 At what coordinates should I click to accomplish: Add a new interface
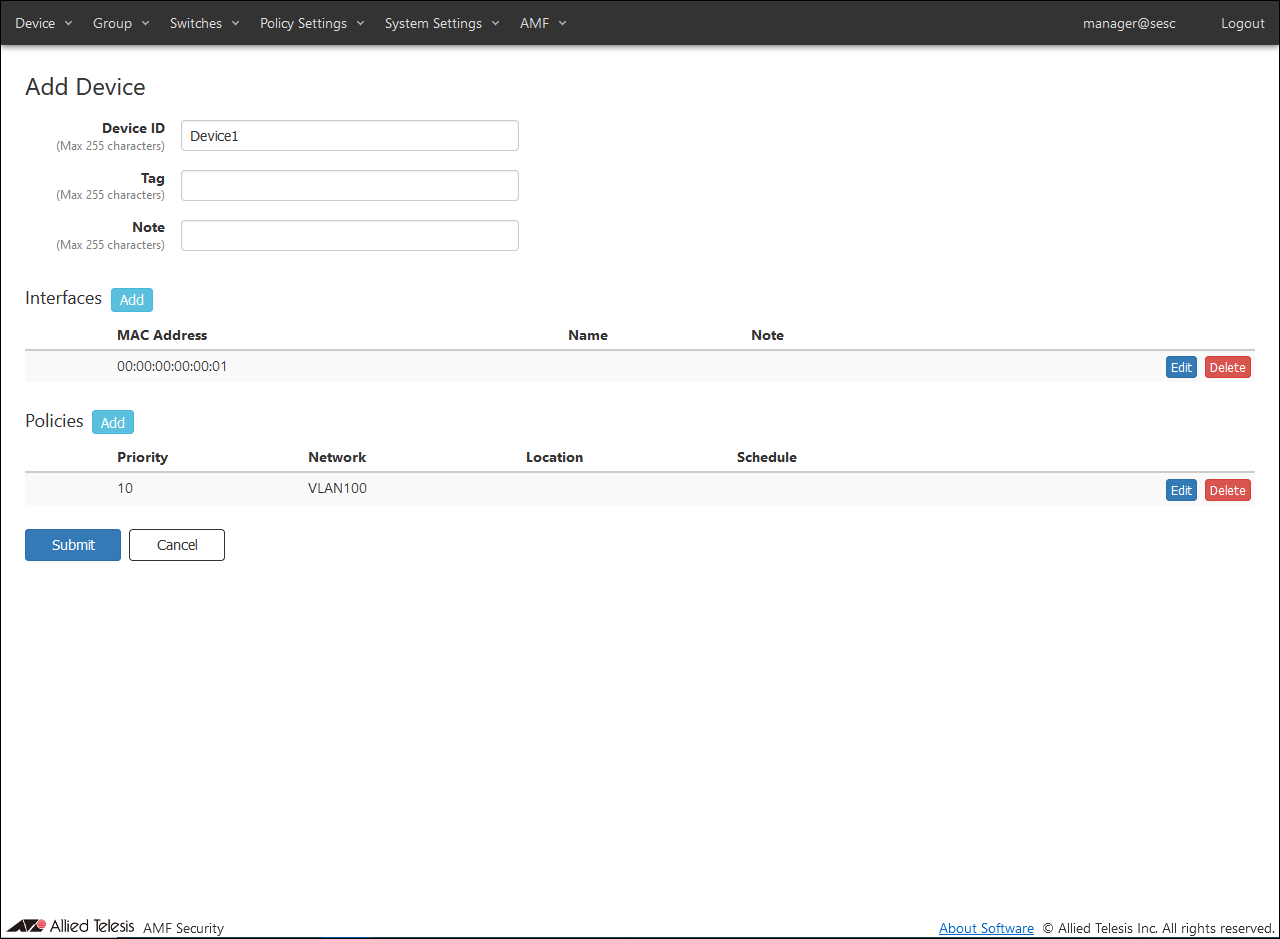pos(132,300)
